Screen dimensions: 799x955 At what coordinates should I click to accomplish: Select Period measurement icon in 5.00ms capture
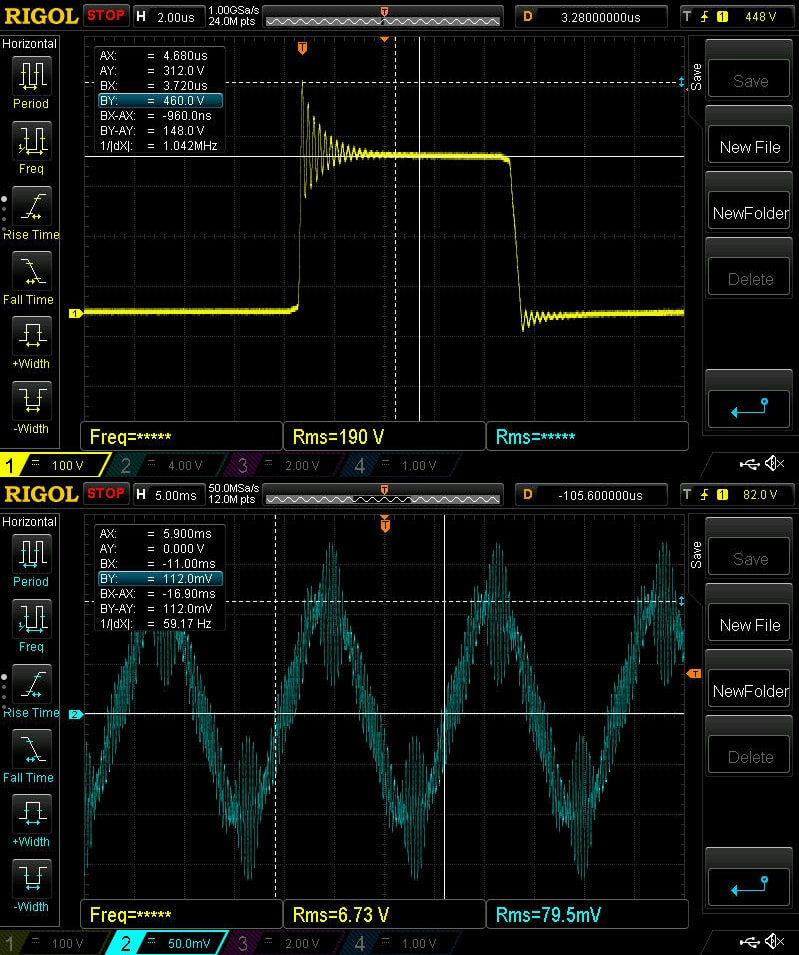[x=32, y=554]
